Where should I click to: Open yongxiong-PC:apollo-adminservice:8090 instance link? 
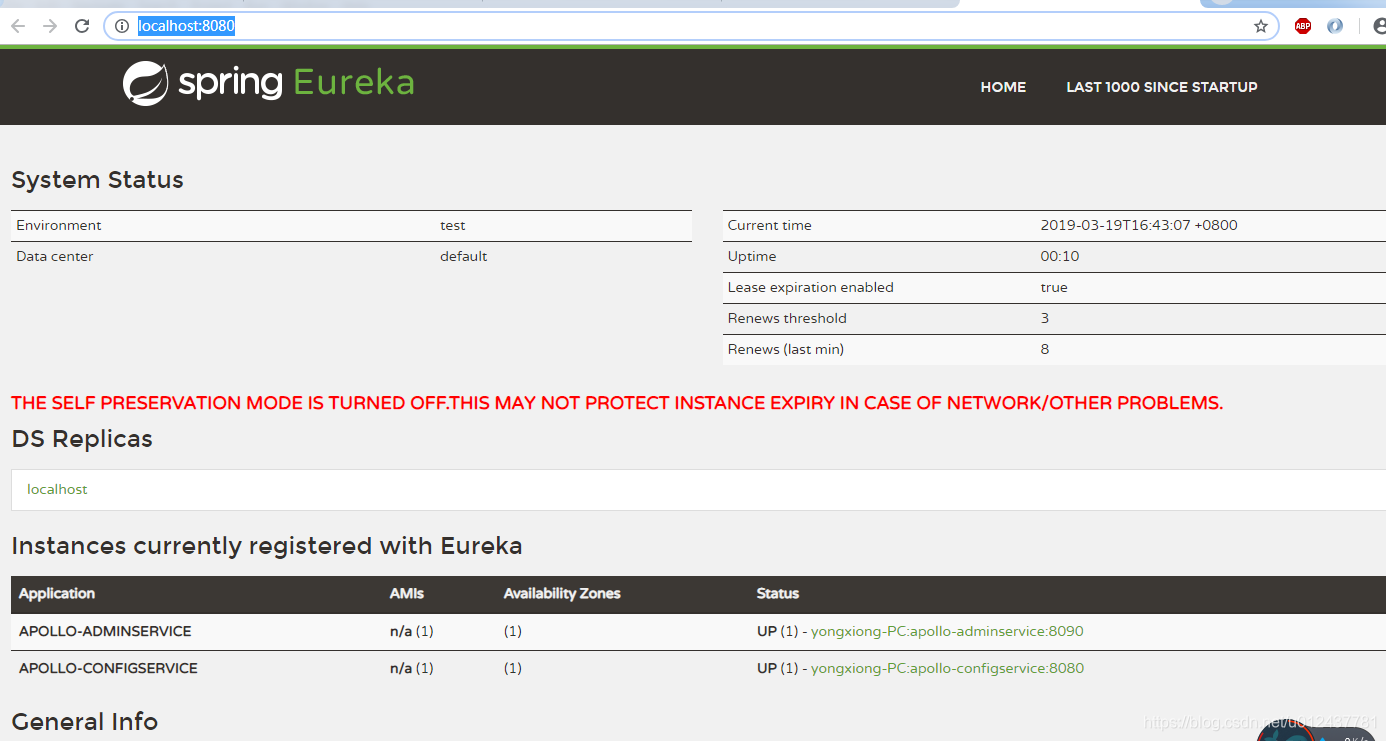coord(947,631)
